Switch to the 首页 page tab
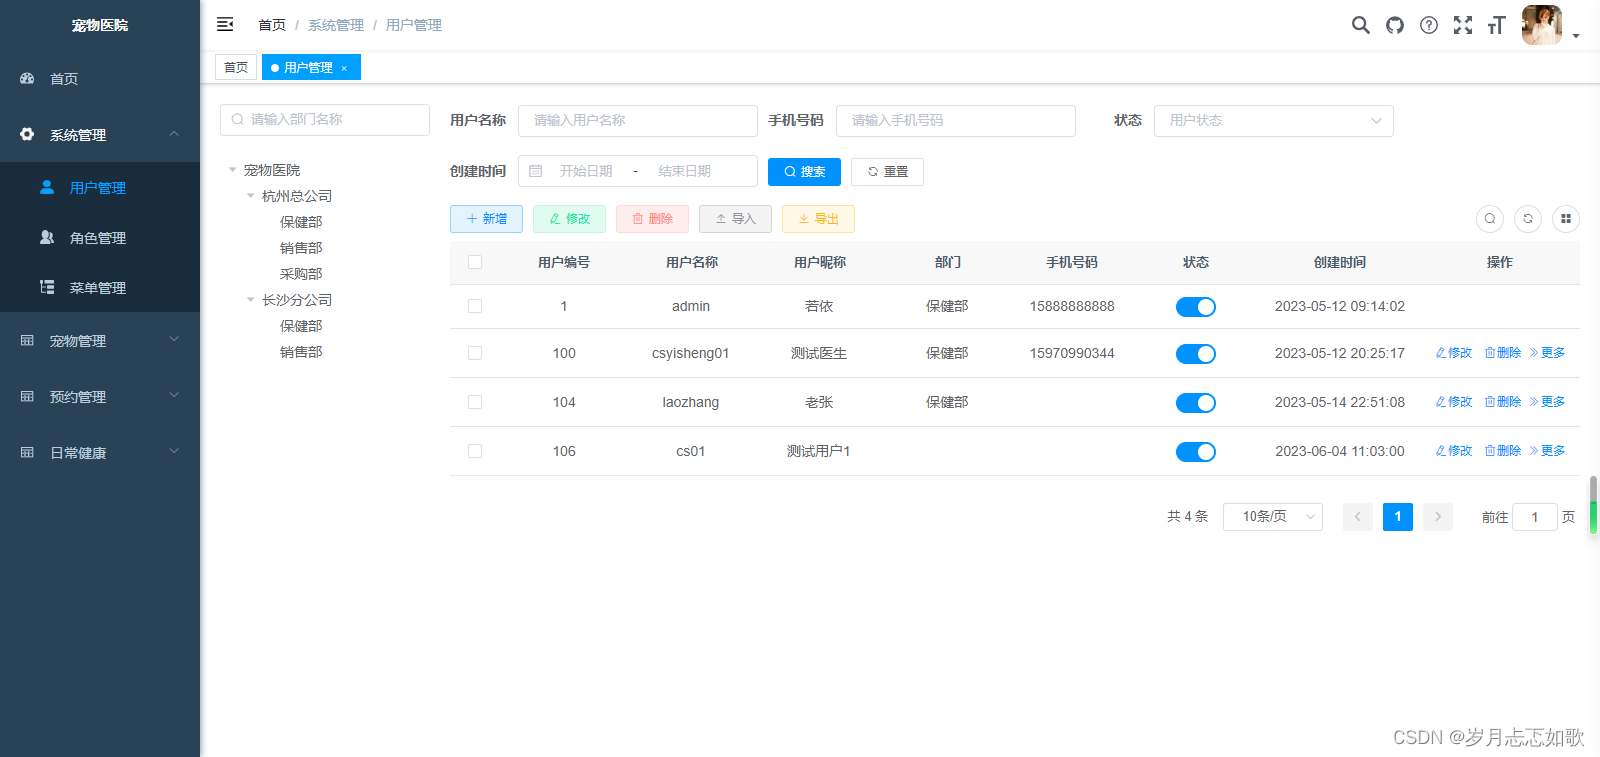 [236, 67]
